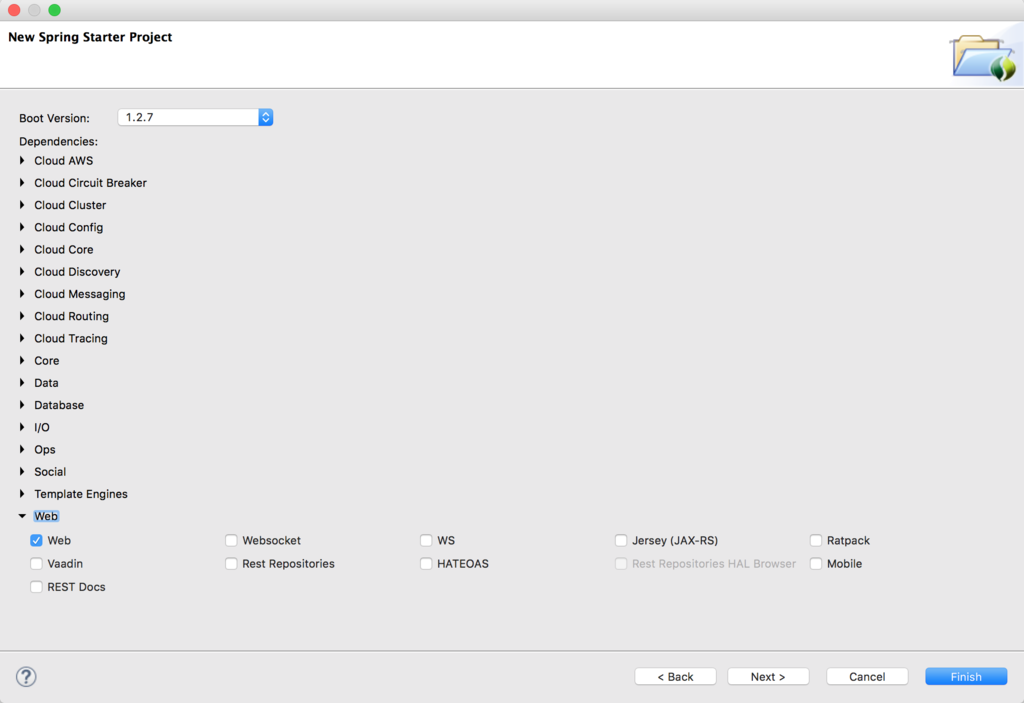Expand the Cloud Cluster group
The image size is (1024, 703).
tap(22, 205)
